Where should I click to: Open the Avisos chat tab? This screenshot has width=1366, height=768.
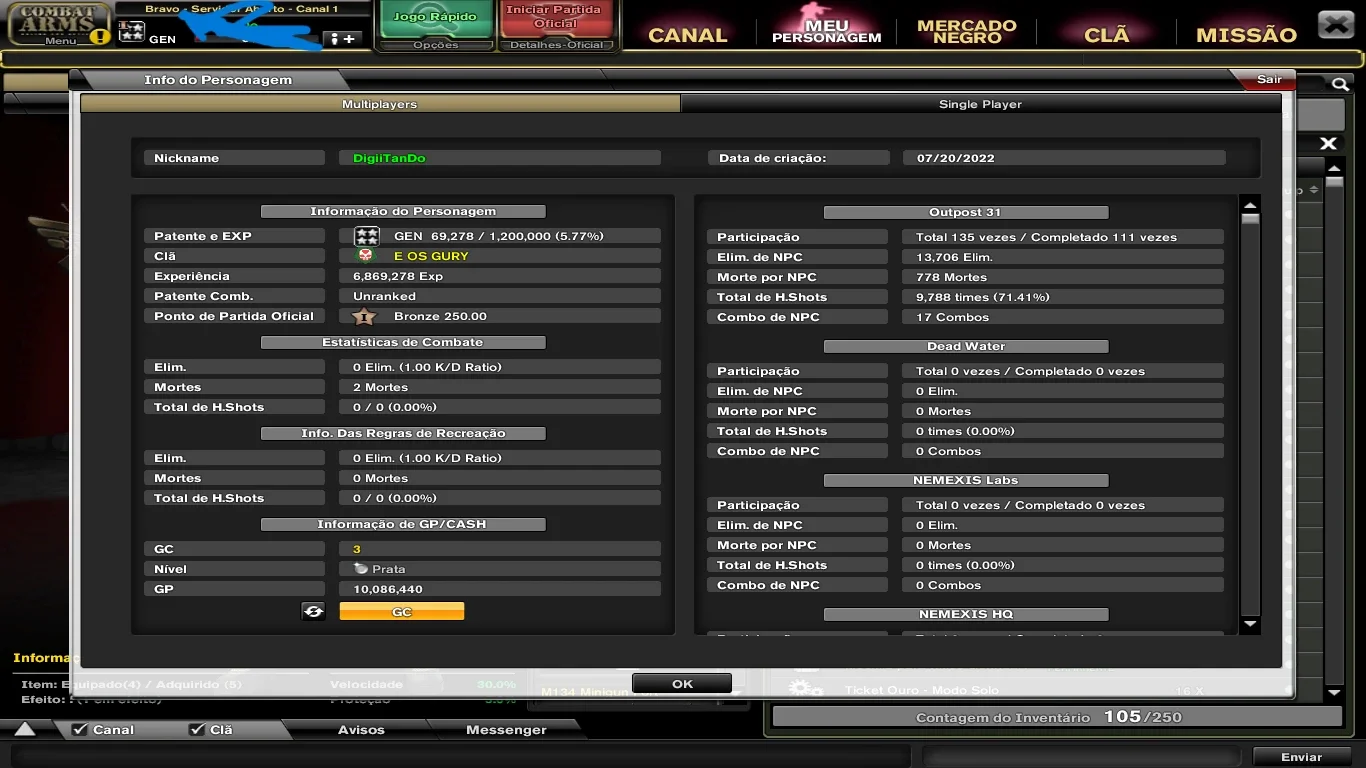tap(361, 730)
